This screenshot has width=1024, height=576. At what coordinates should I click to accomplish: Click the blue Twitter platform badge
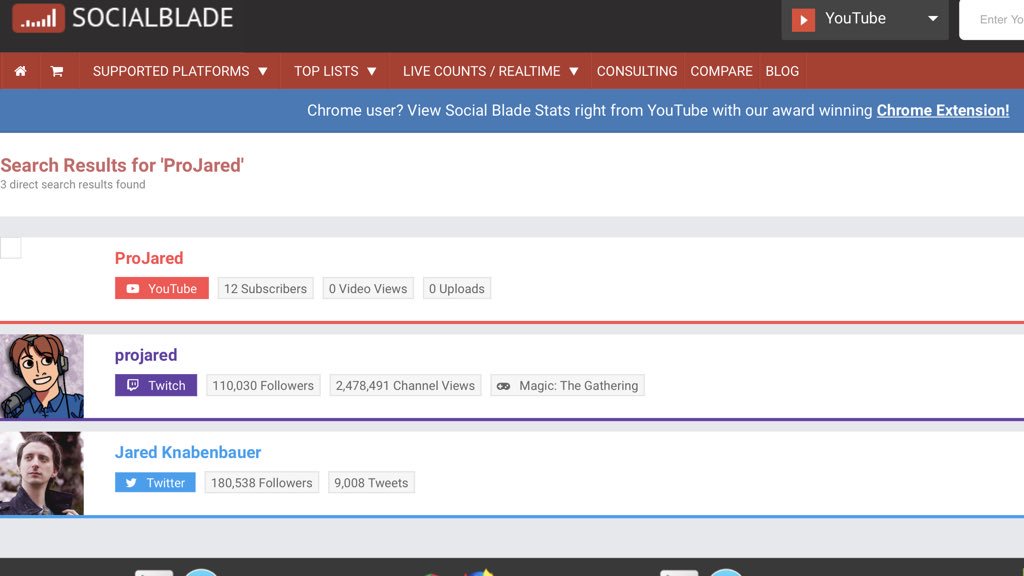155,483
